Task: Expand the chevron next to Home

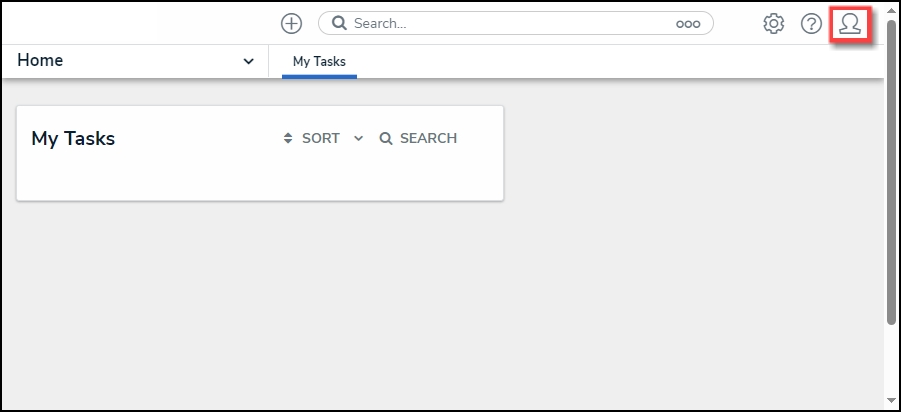Action: (x=249, y=62)
